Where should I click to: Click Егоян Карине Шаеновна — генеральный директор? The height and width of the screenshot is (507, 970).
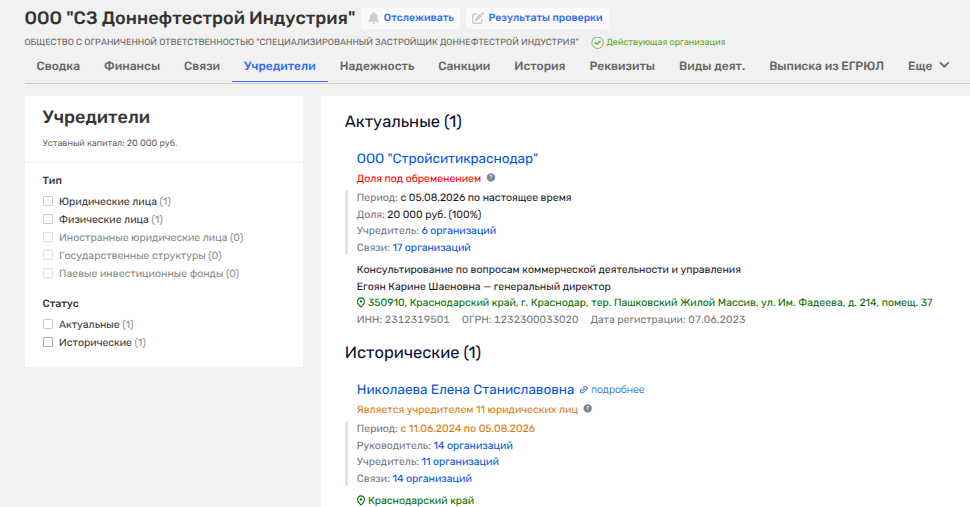point(483,287)
